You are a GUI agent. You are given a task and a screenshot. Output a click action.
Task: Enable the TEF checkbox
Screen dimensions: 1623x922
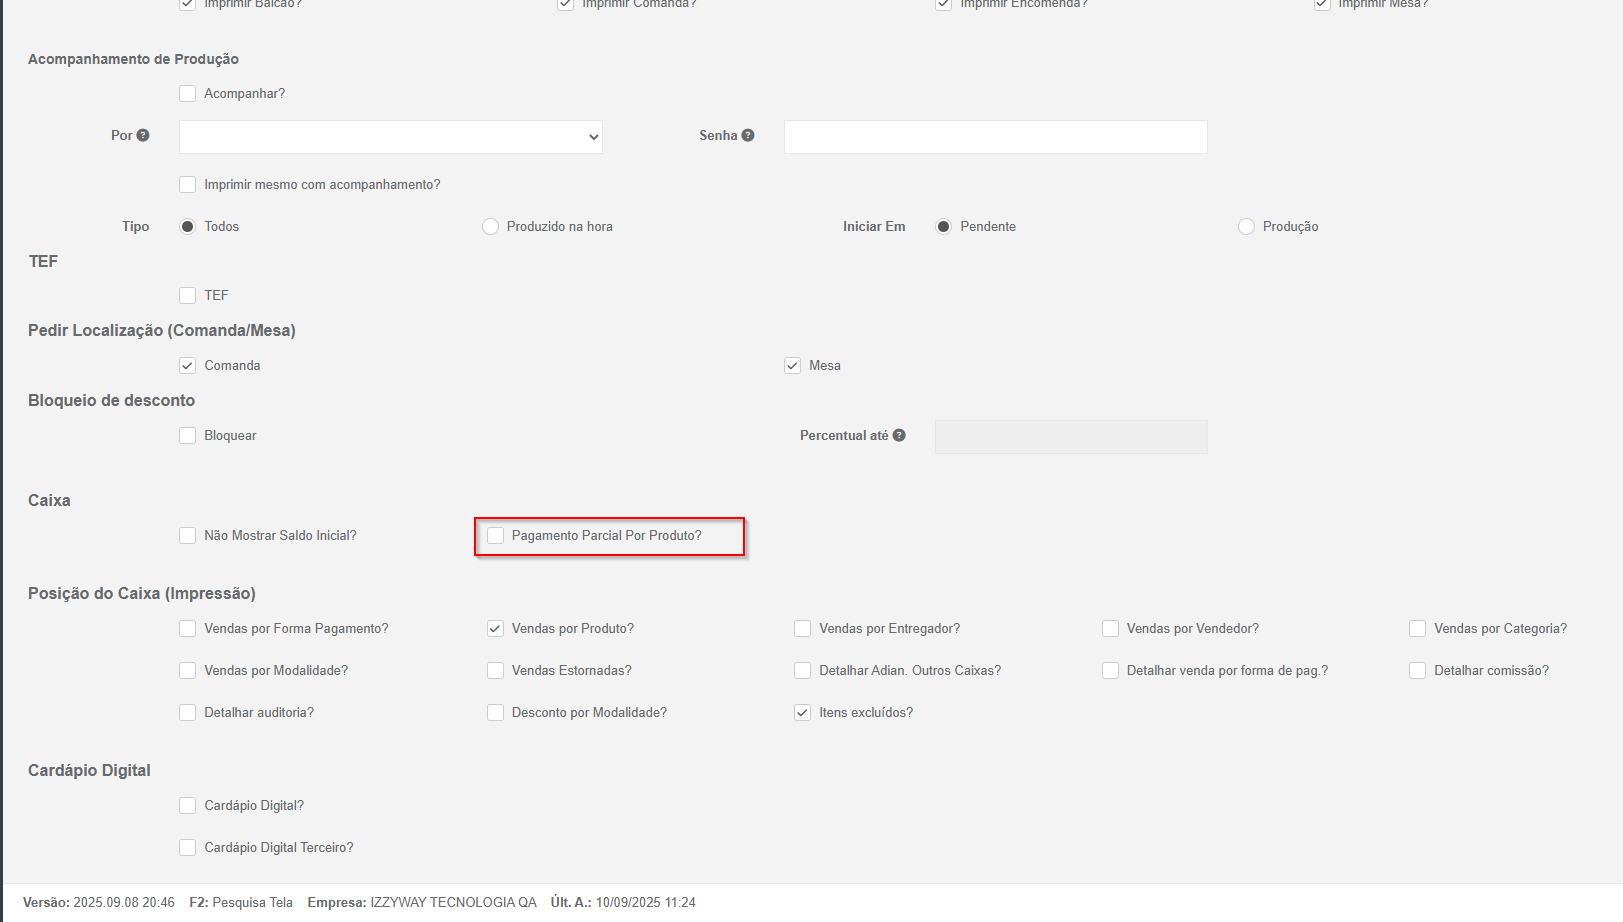(188, 295)
